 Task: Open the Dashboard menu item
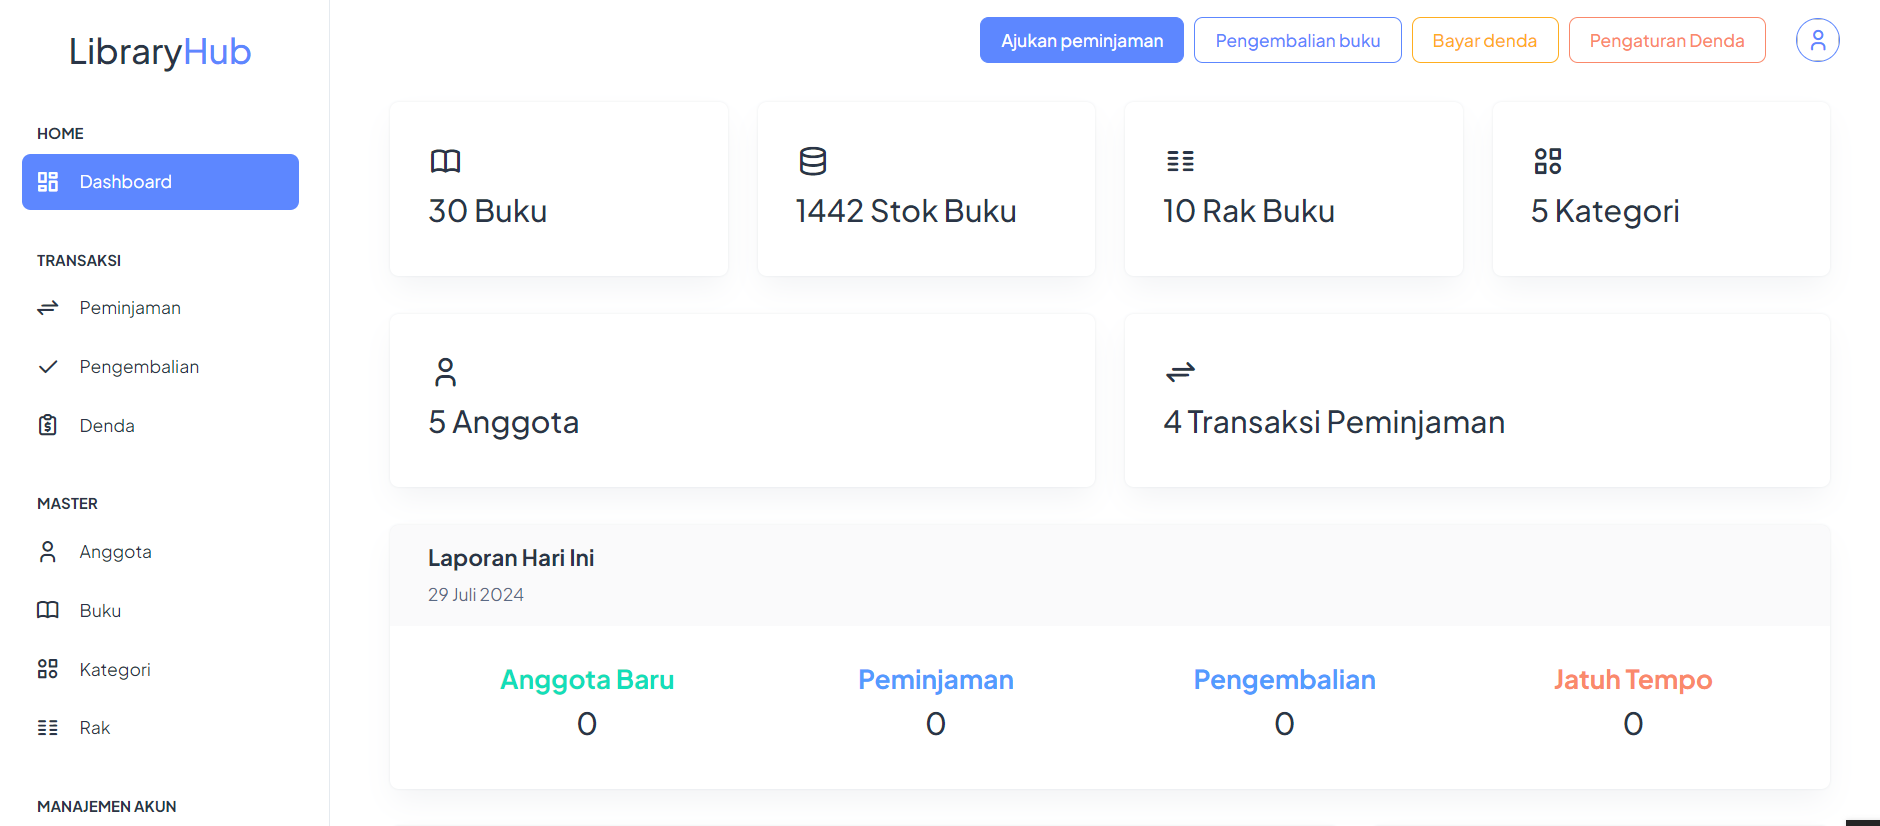pyautogui.click(x=160, y=182)
